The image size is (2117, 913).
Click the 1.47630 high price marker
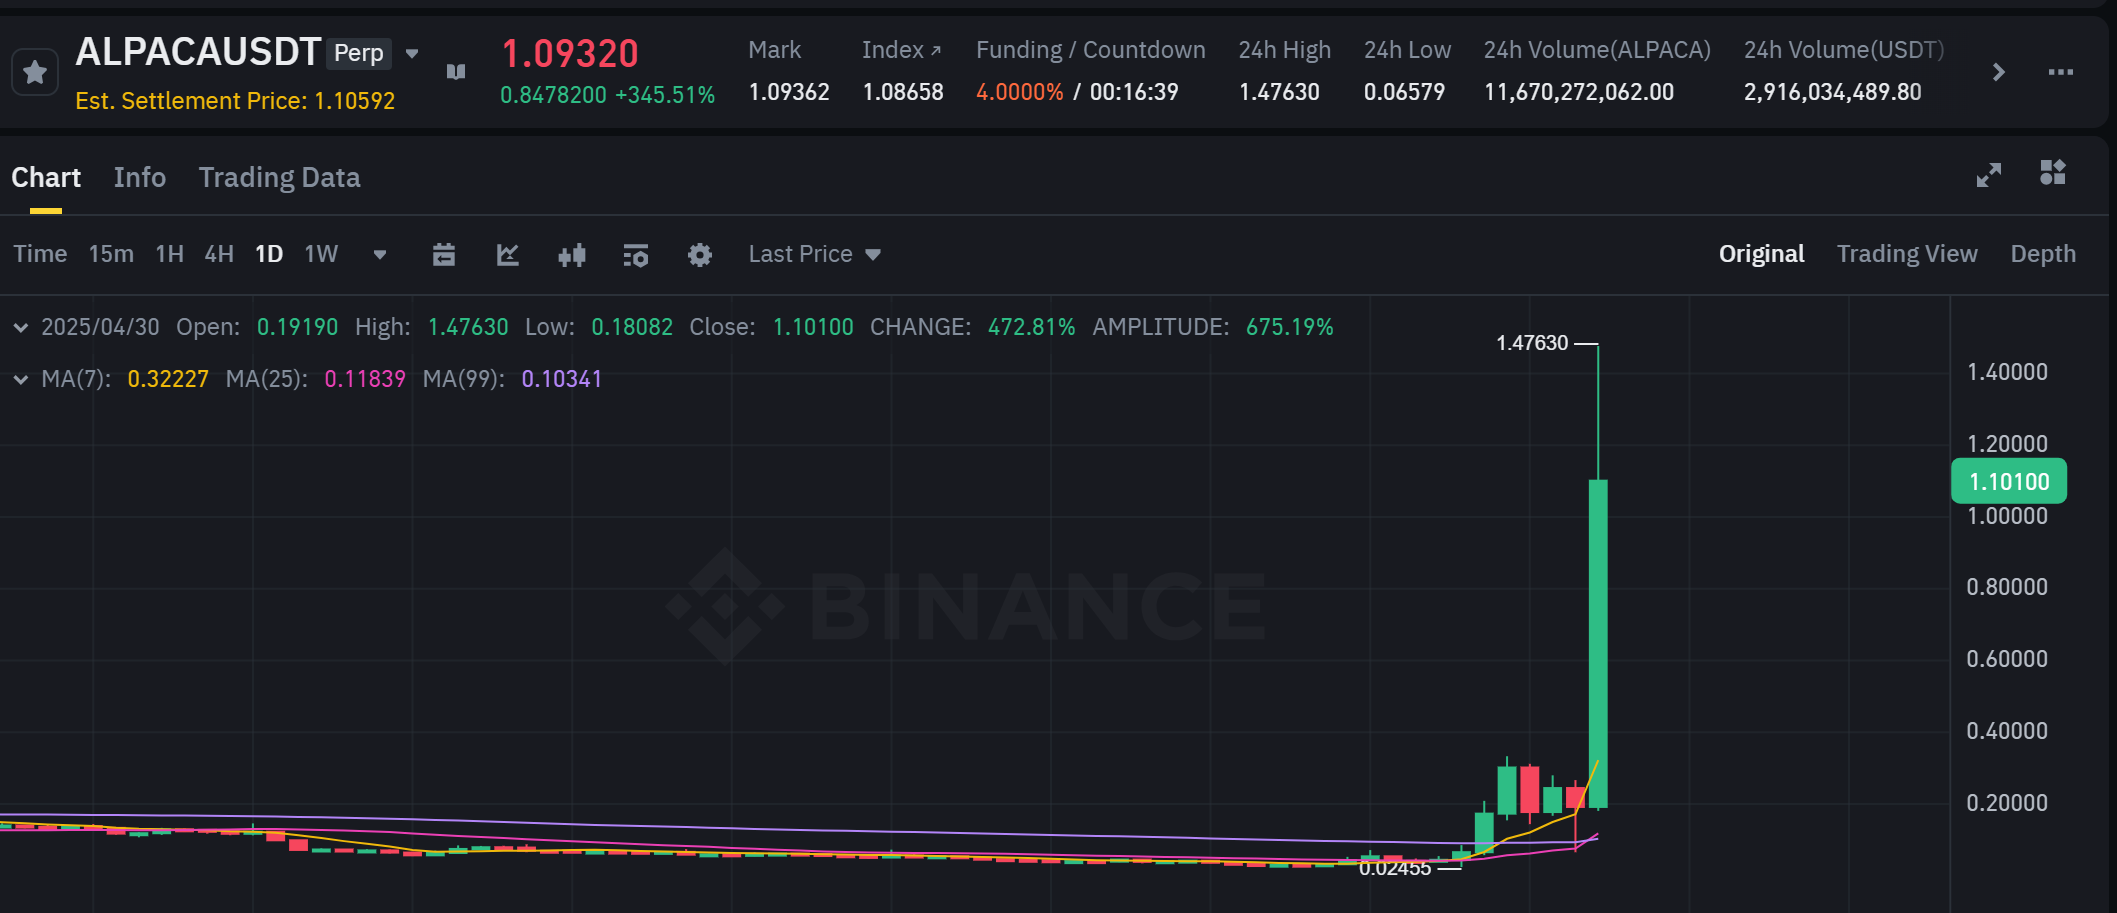[x=1532, y=343]
